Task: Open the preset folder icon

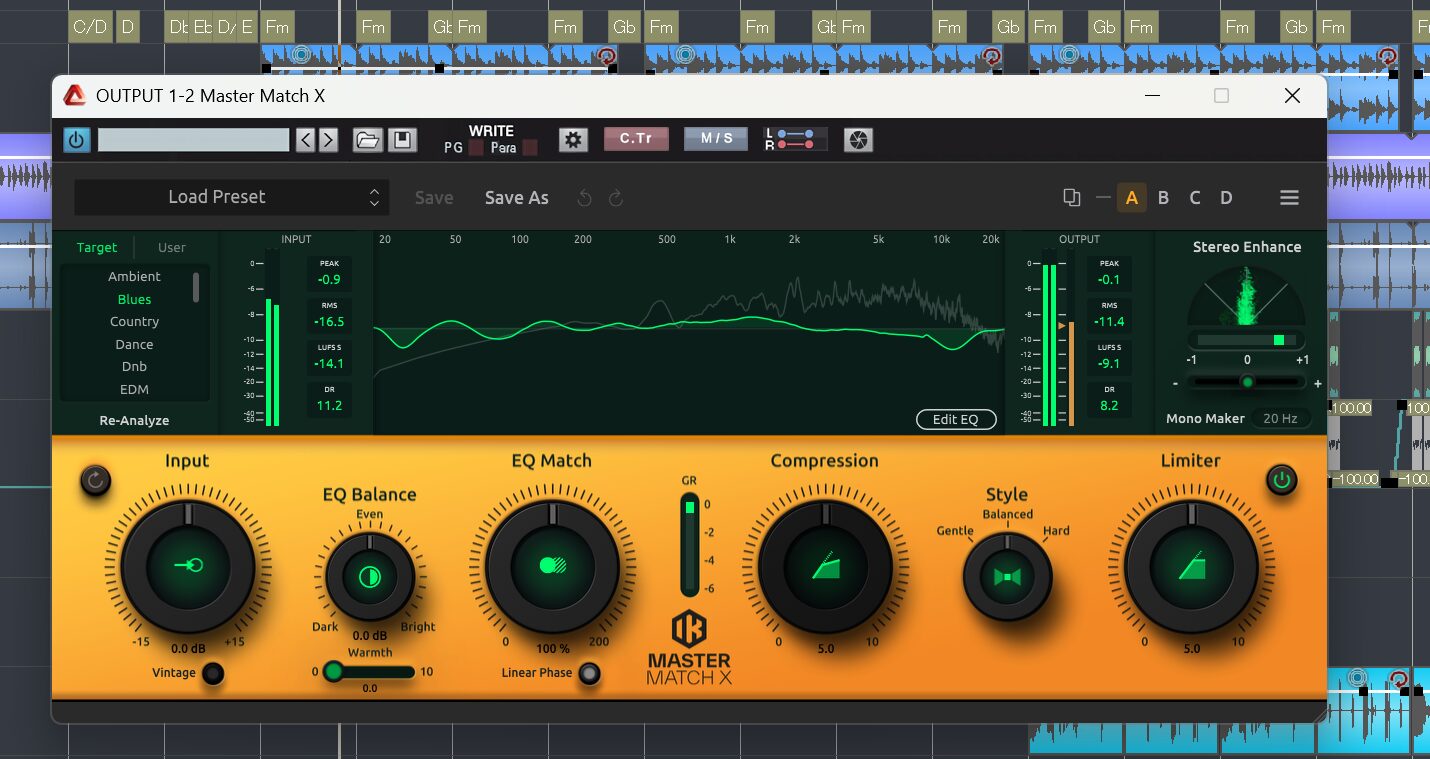Action: point(367,140)
